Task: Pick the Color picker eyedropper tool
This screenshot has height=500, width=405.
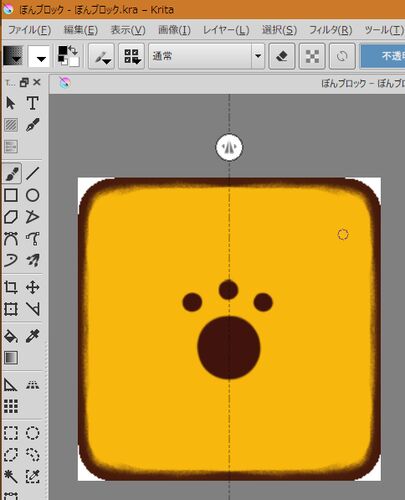Action: tap(32, 336)
